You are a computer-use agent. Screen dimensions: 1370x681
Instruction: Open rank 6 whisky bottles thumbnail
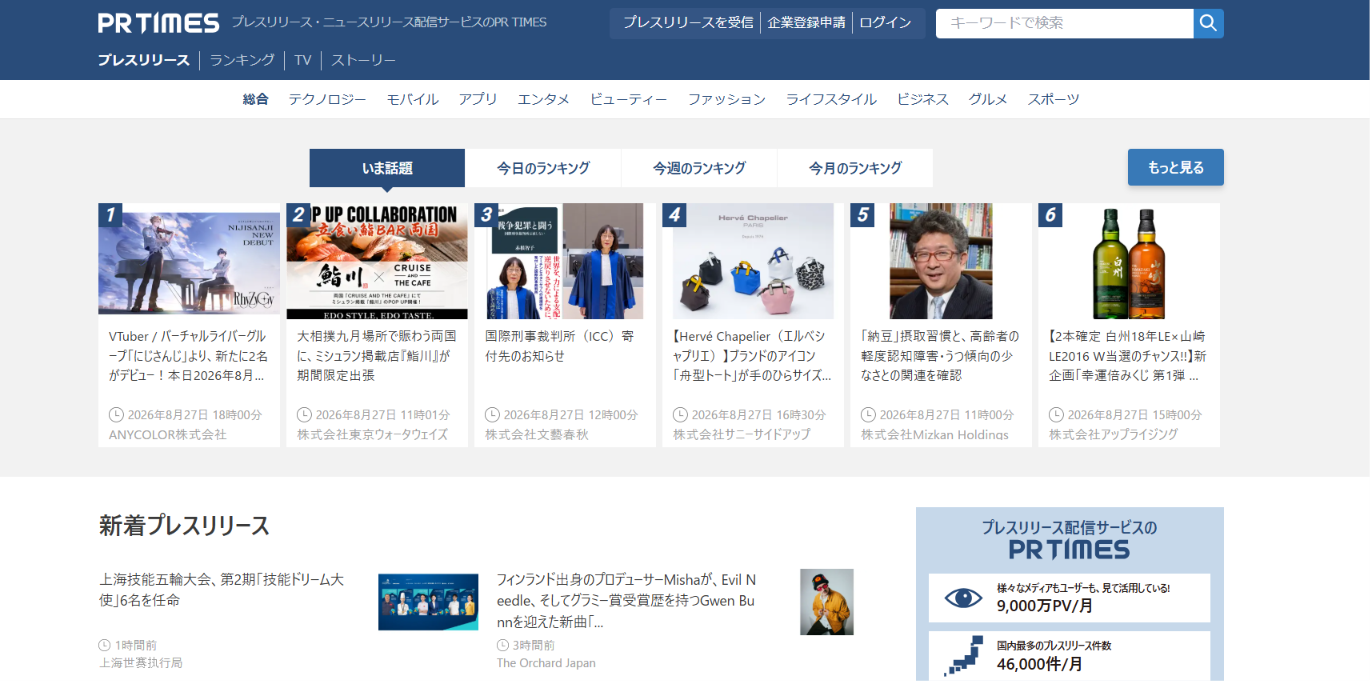(1129, 261)
